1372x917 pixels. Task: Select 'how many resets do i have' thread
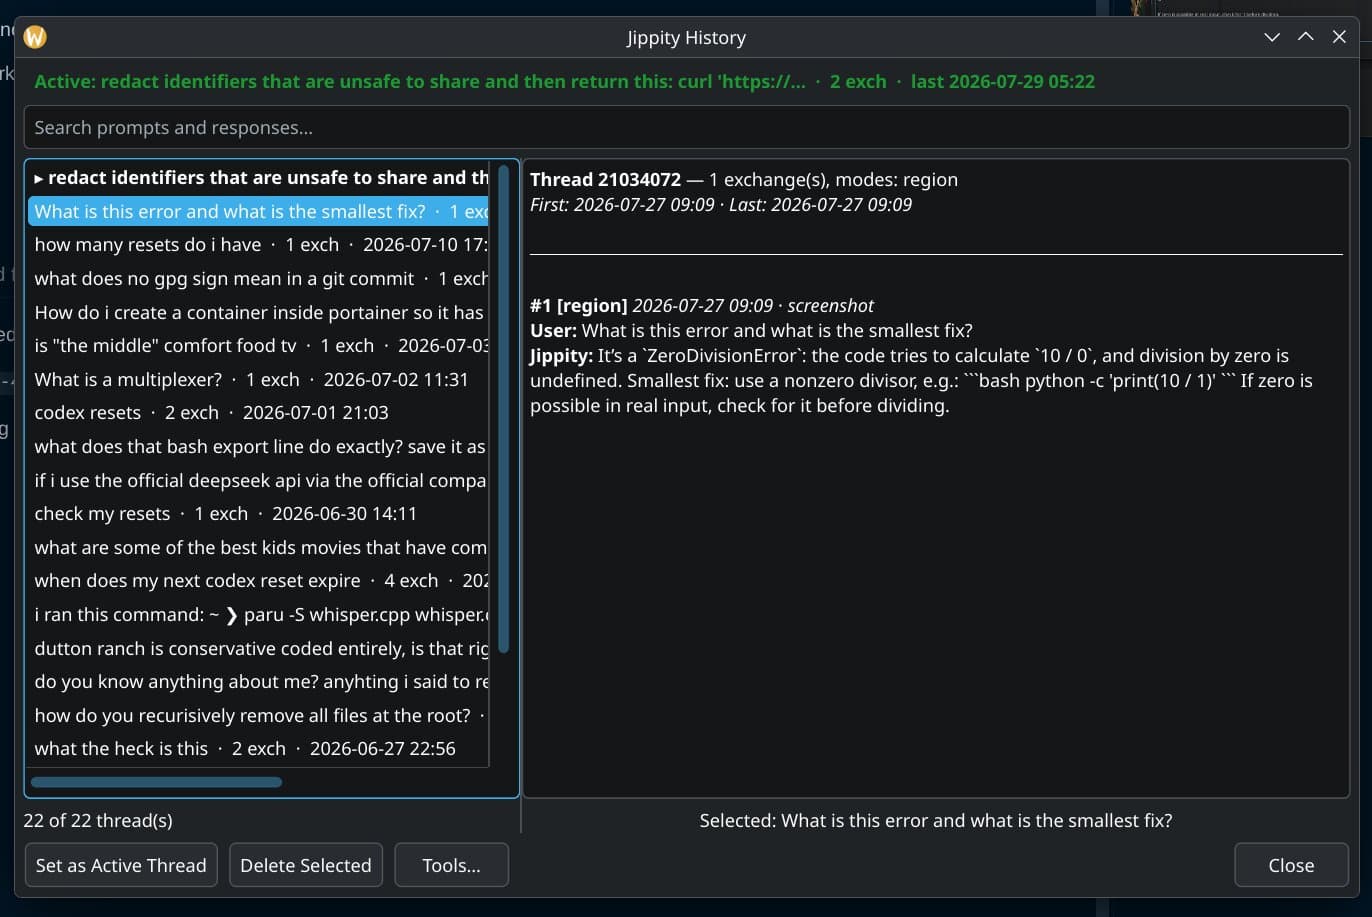[258, 245]
